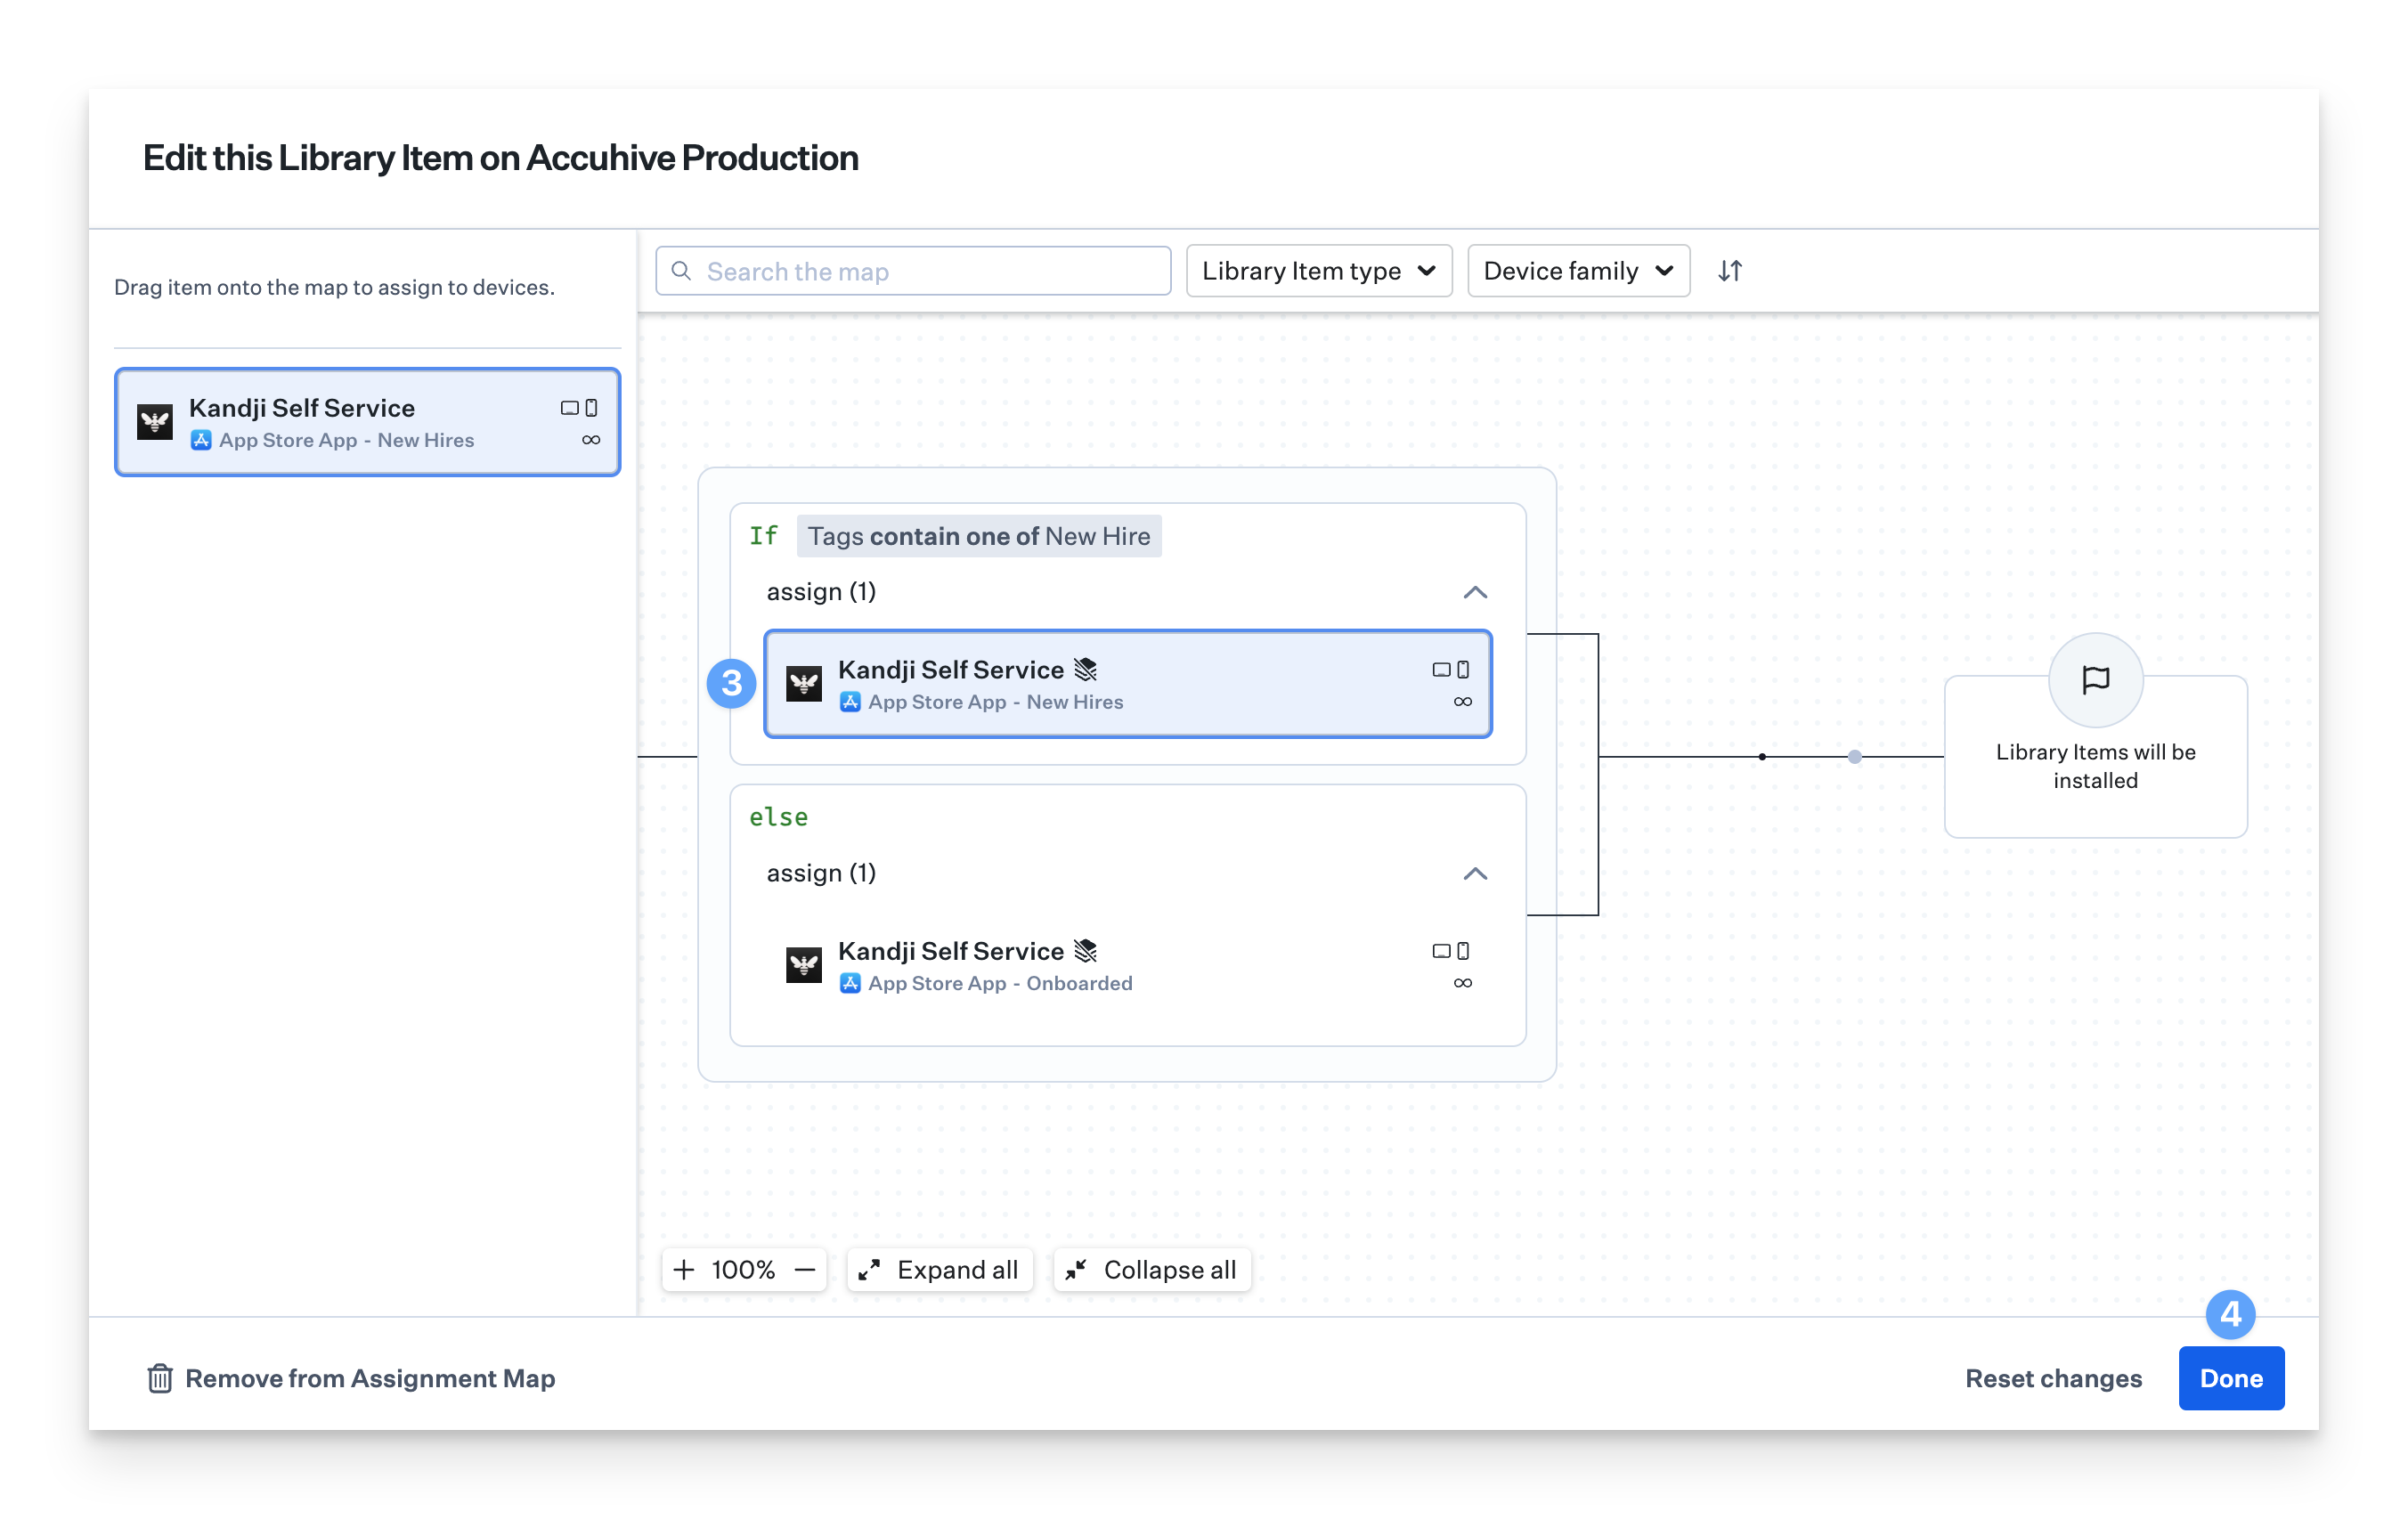Click the trash icon near Remove from Assignment Map
Screen dimensions: 2408x1519
160,1378
